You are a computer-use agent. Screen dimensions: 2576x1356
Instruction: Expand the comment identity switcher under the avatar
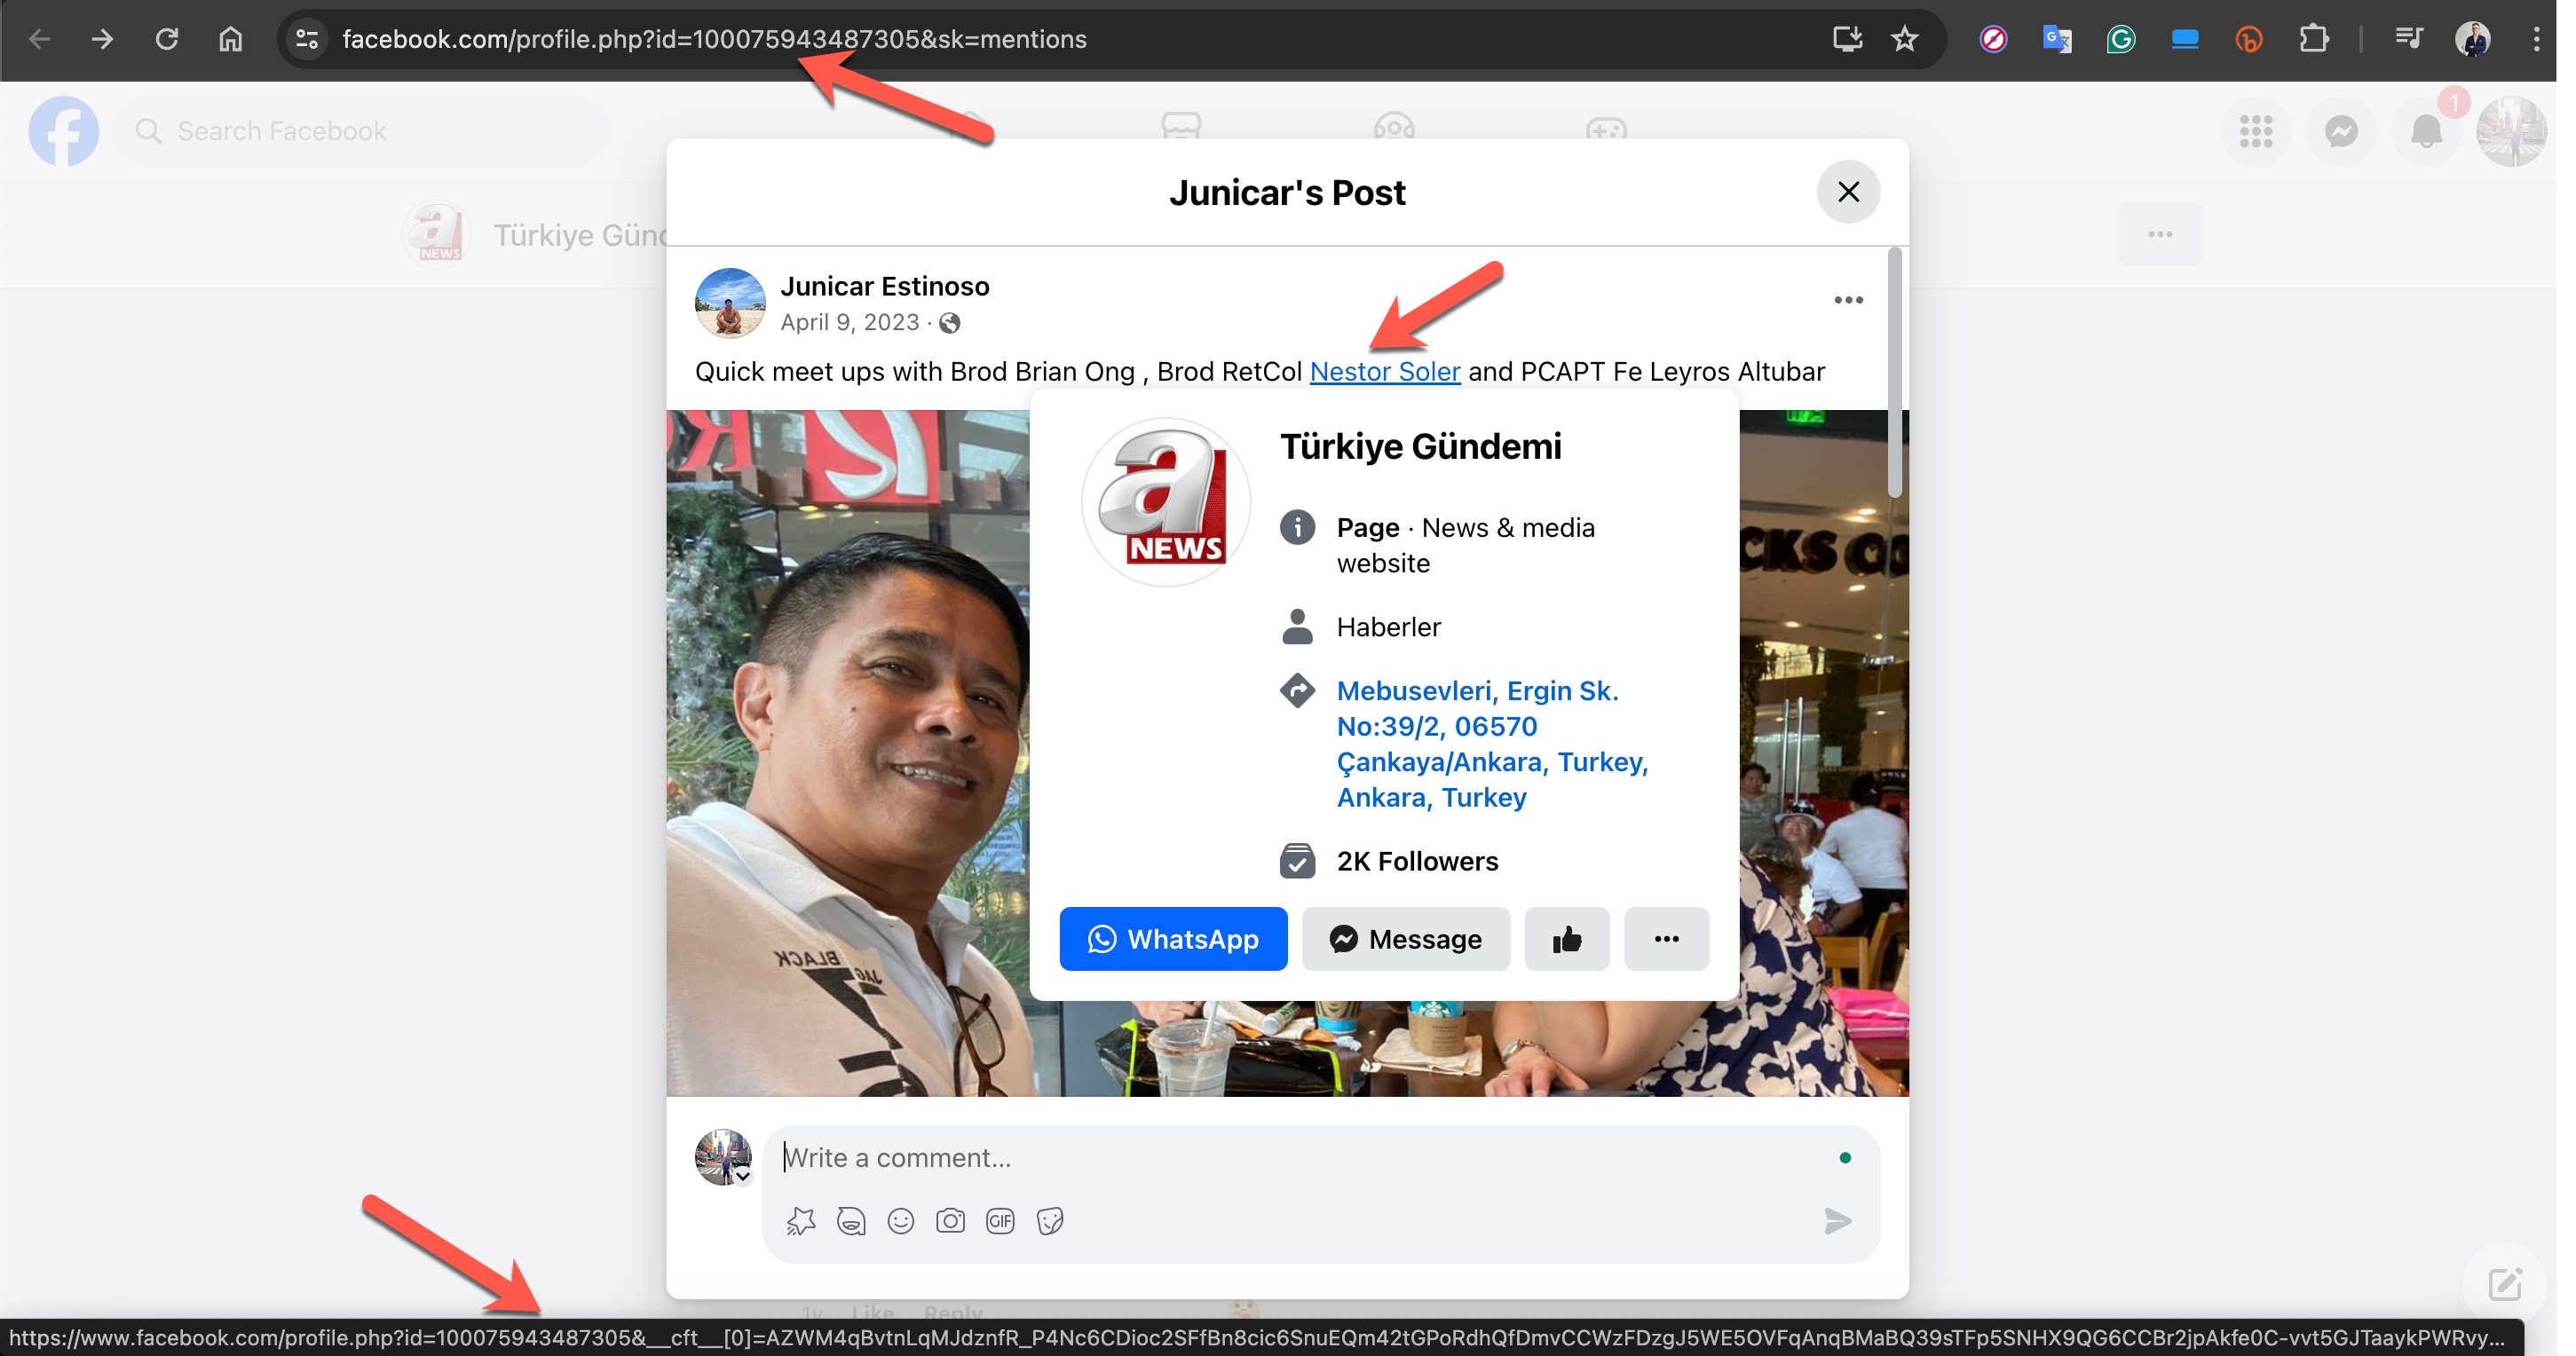(743, 1176)
